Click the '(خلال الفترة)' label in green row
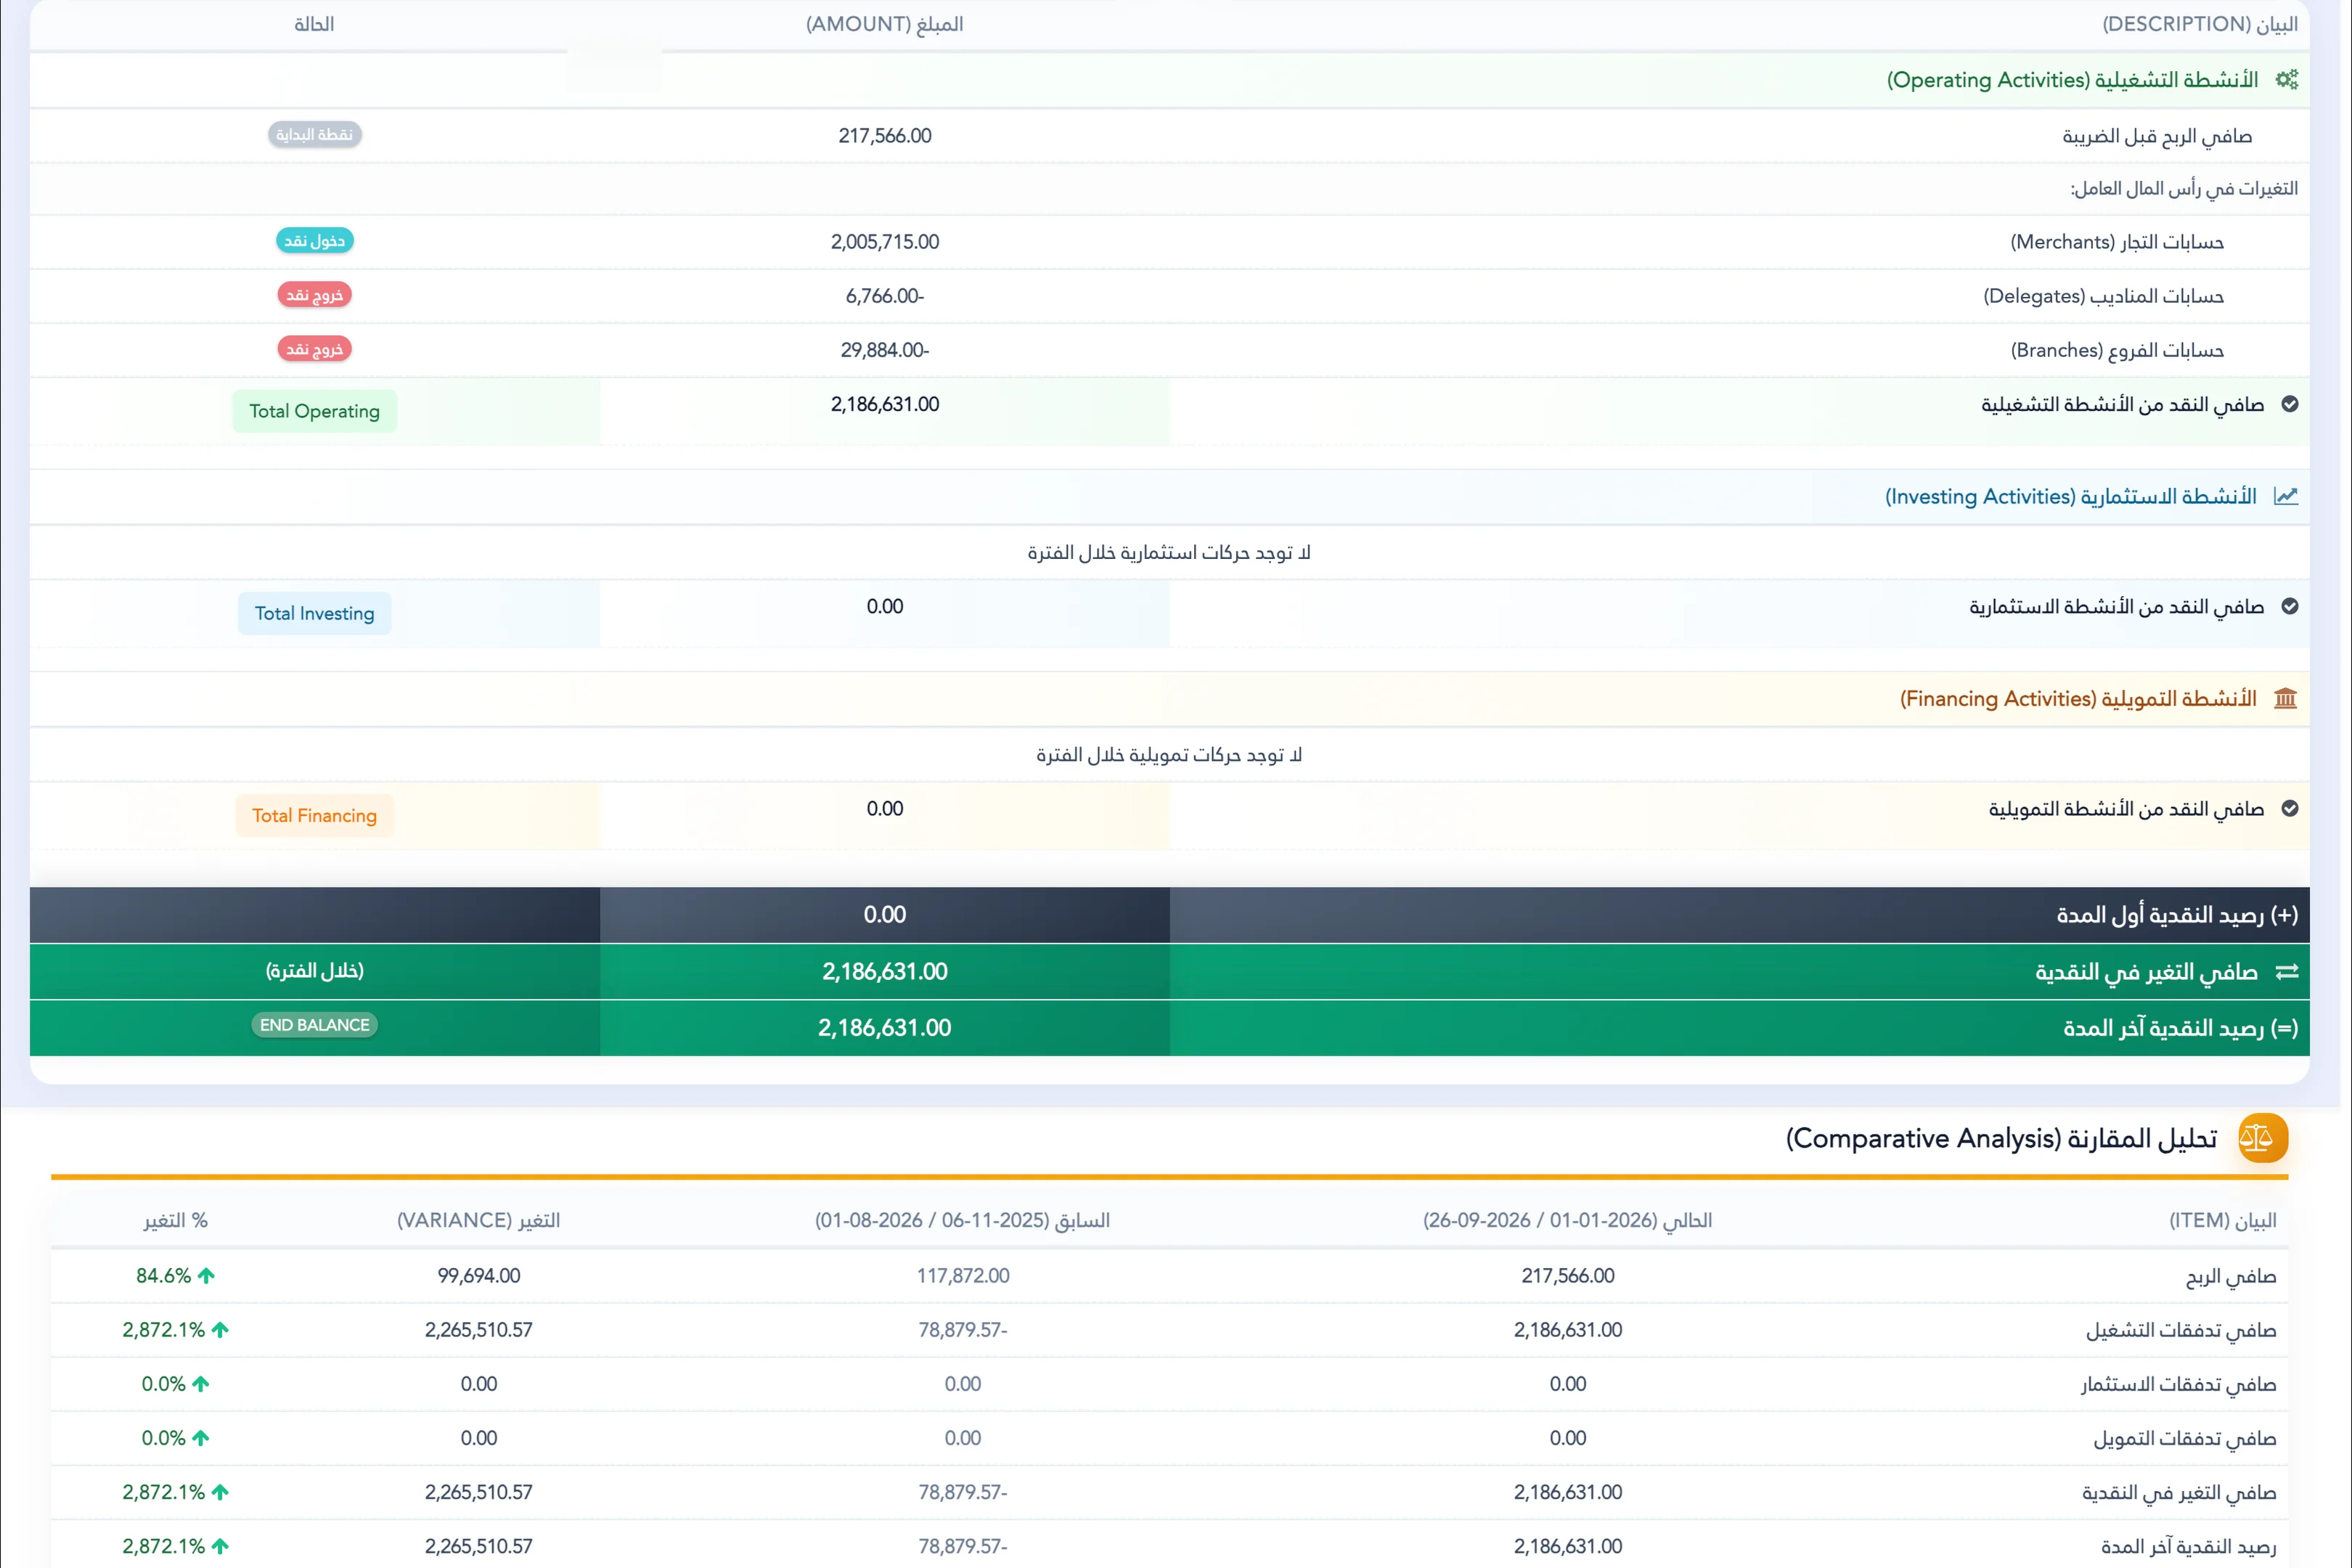This screenshot has width=2352, height=1568. click(314, 971)
